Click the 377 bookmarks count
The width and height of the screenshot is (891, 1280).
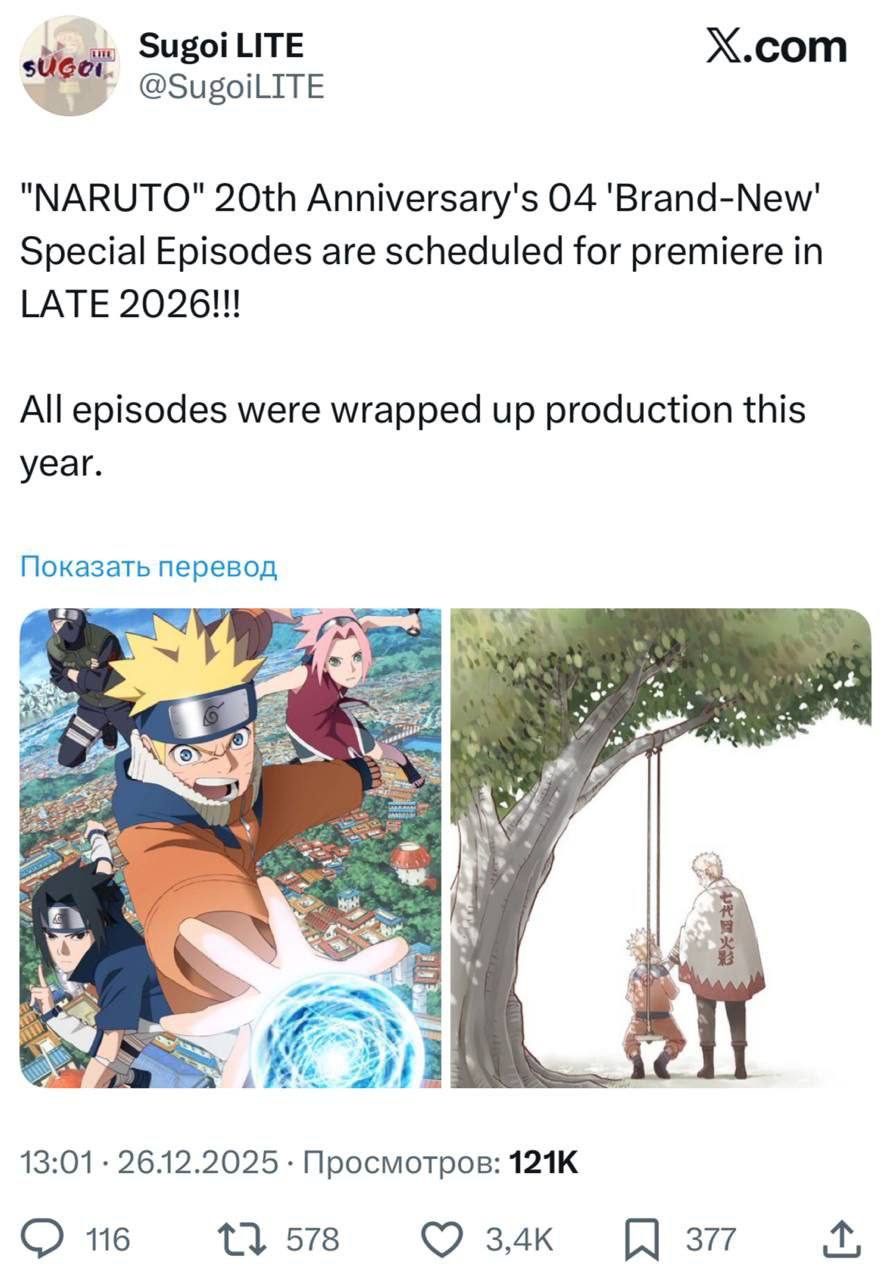pos(711,1240)
